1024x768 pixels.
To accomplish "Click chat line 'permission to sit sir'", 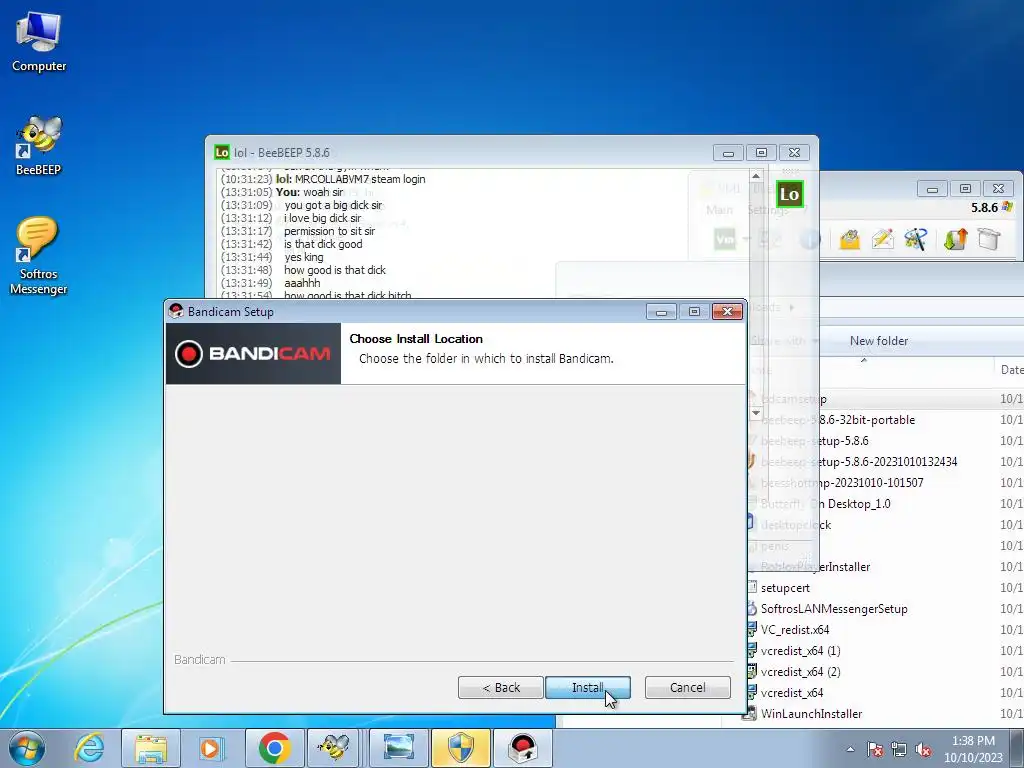I will (x=329, y=231).
